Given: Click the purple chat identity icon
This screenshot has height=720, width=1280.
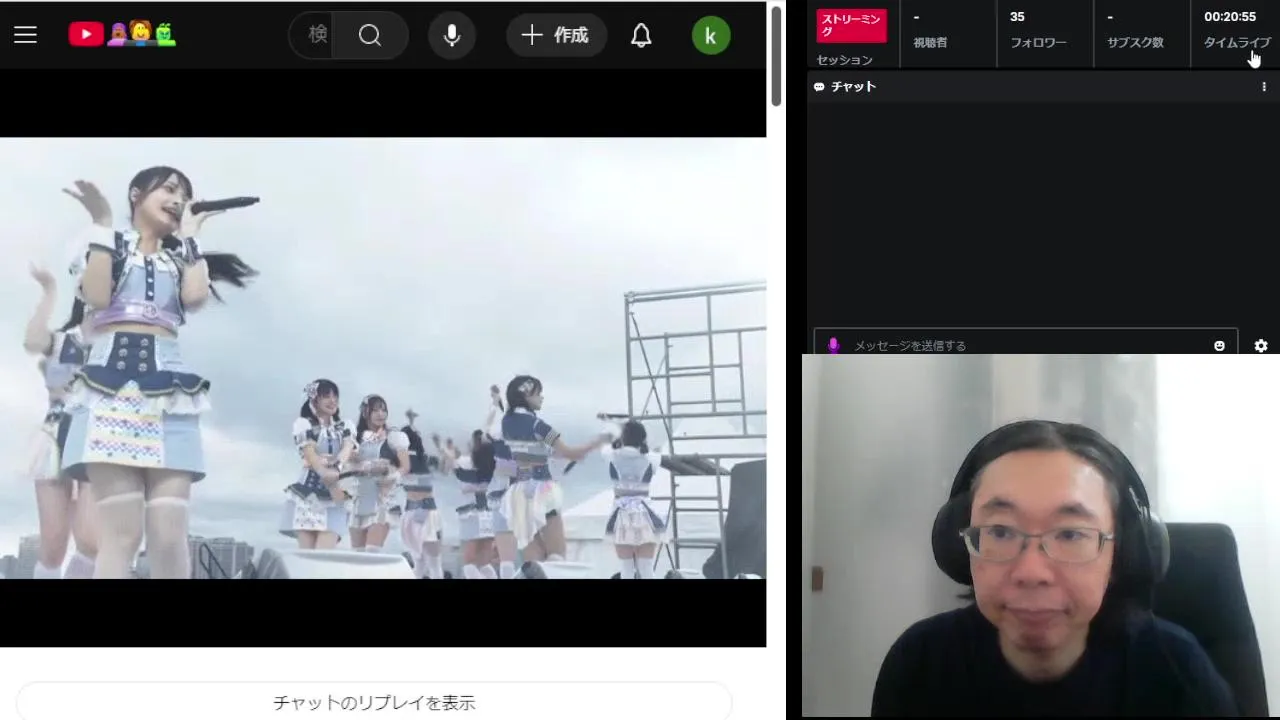Looking at the screenshot, I should [x=833, y=345].
